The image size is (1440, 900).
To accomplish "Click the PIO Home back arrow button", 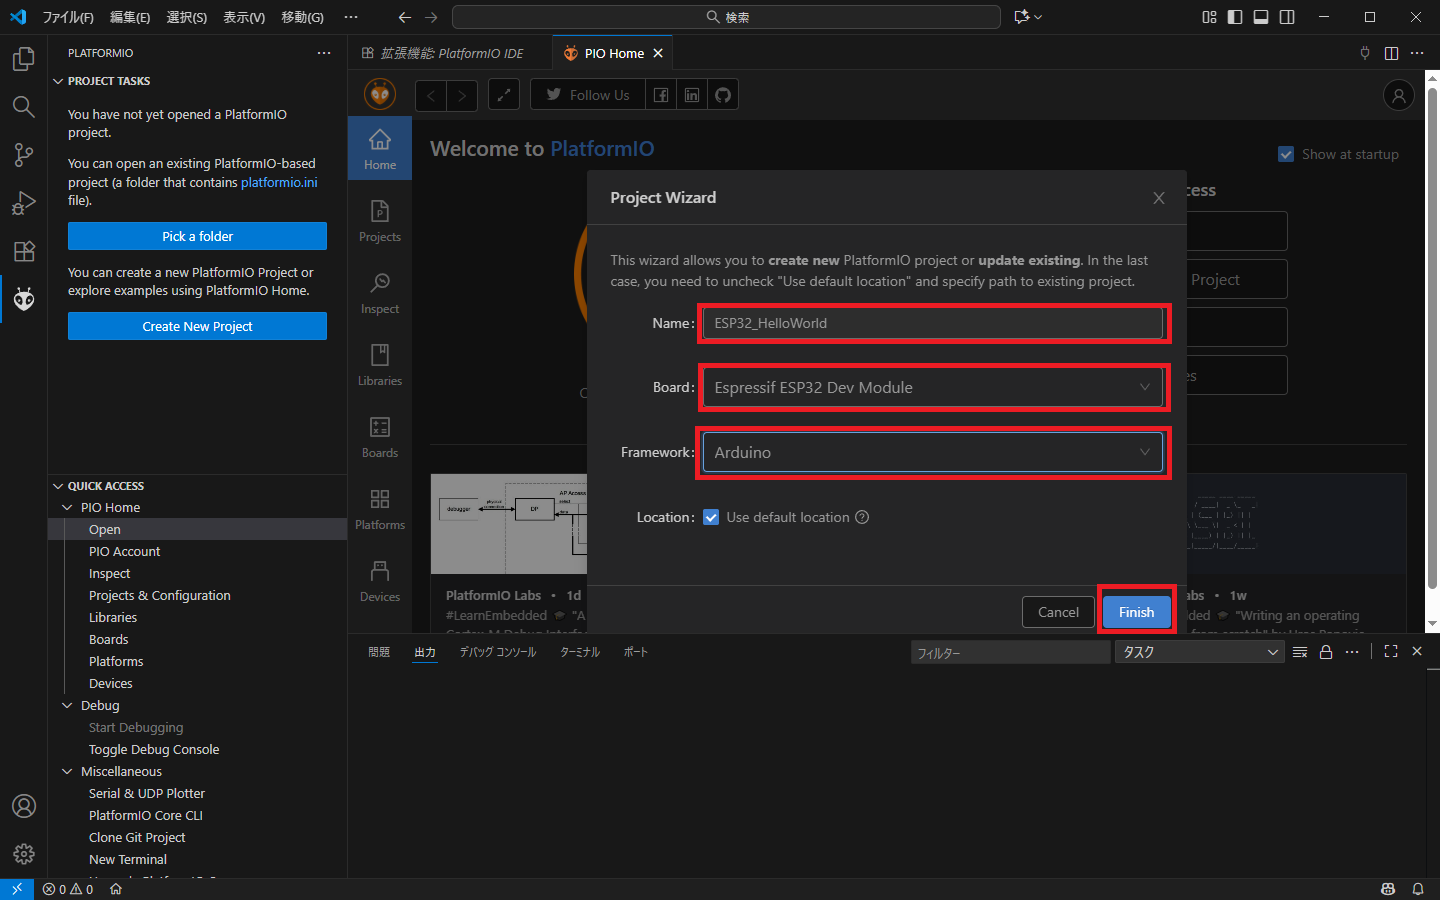I will [431, 95].
